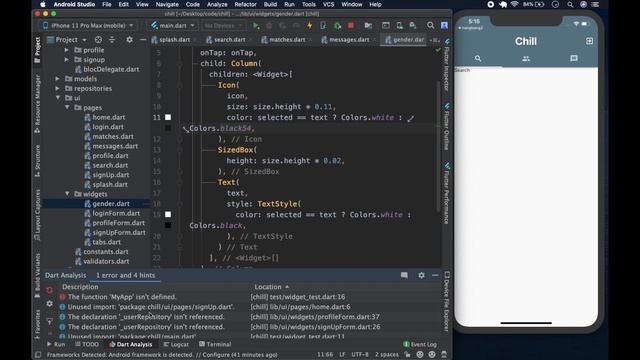The image size is (640, 360).
Task: Collapse the pages folder
Action: pyautogui.click(x=67, y=107)
